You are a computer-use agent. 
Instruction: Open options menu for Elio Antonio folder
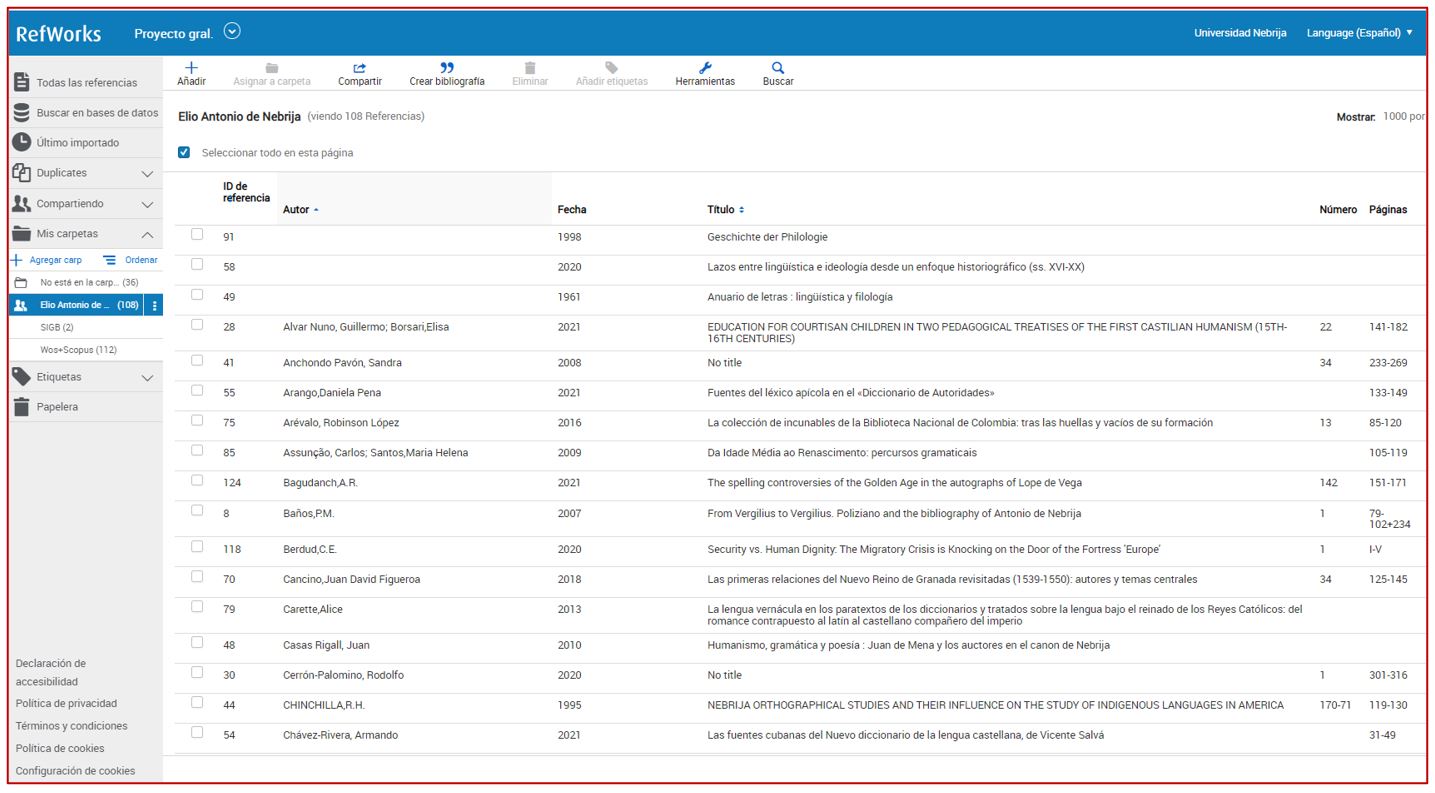tap(154, 305)
